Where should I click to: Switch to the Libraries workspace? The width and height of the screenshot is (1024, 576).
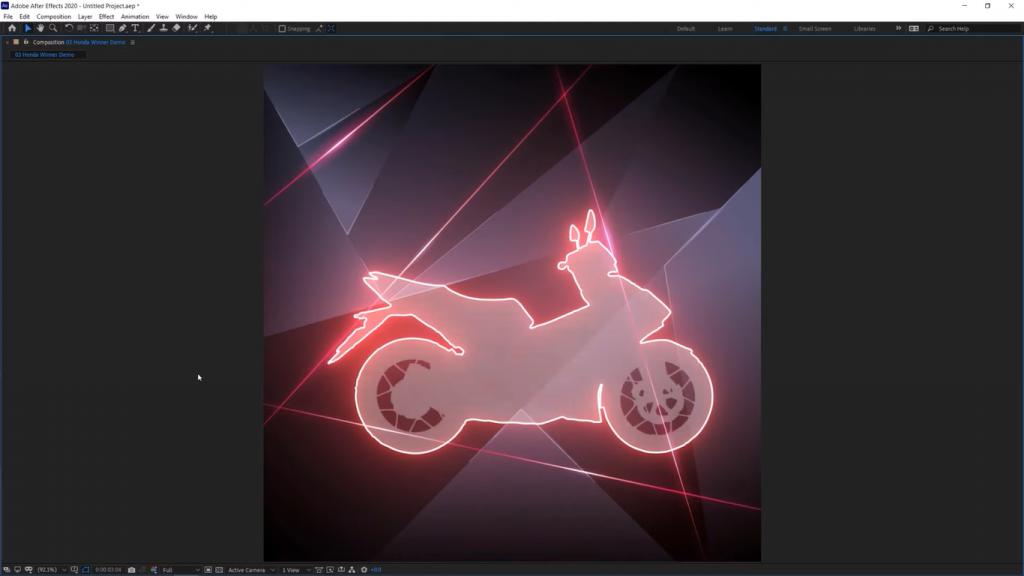(x=865, y=29)
